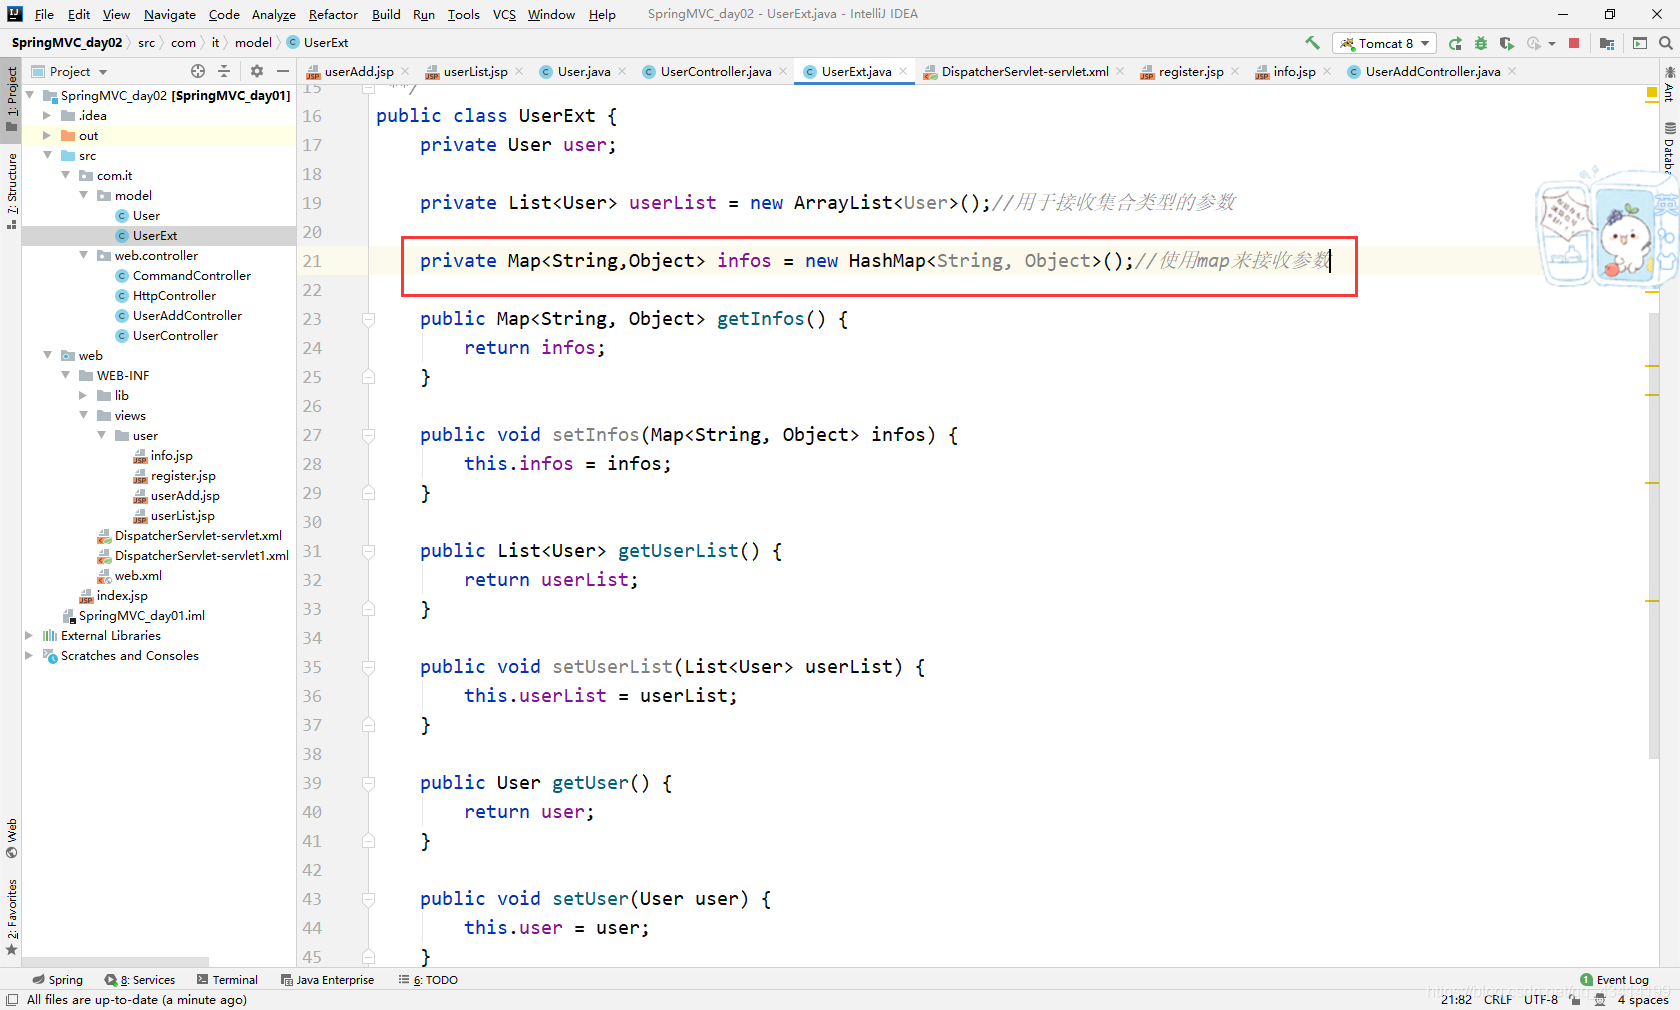Toggle the Java Enterprise tool window

click(327, 980)
